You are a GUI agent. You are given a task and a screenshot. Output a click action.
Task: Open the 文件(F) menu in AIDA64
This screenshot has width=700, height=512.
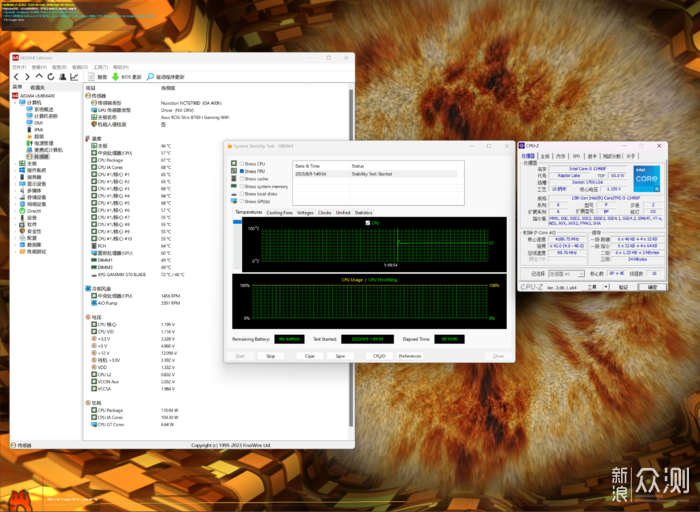[19, 67]
